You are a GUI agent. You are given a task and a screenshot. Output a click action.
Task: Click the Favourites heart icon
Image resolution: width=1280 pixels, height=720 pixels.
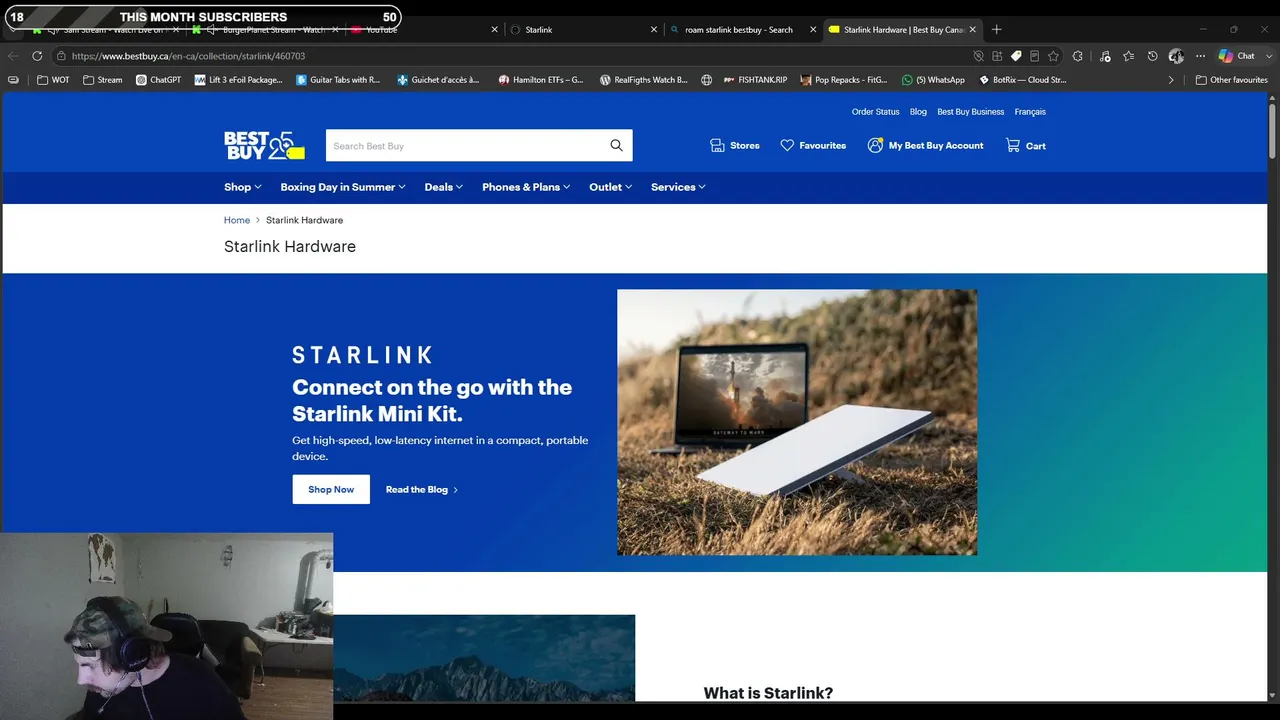787,146
